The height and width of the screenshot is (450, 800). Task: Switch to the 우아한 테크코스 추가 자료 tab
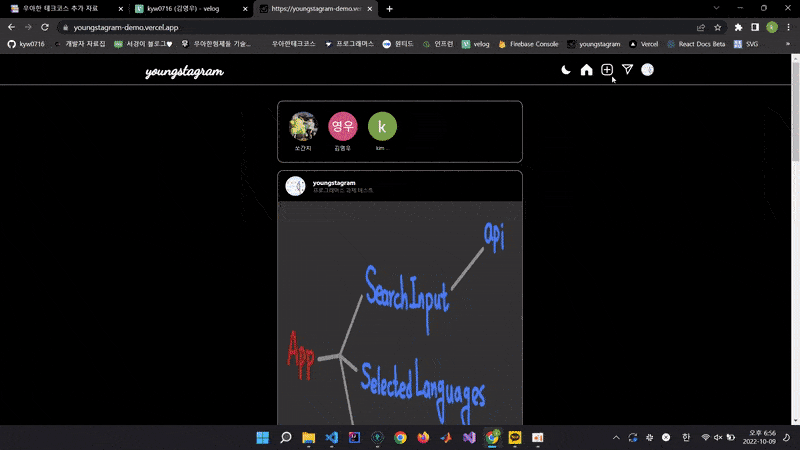click(x=66, y=9)
